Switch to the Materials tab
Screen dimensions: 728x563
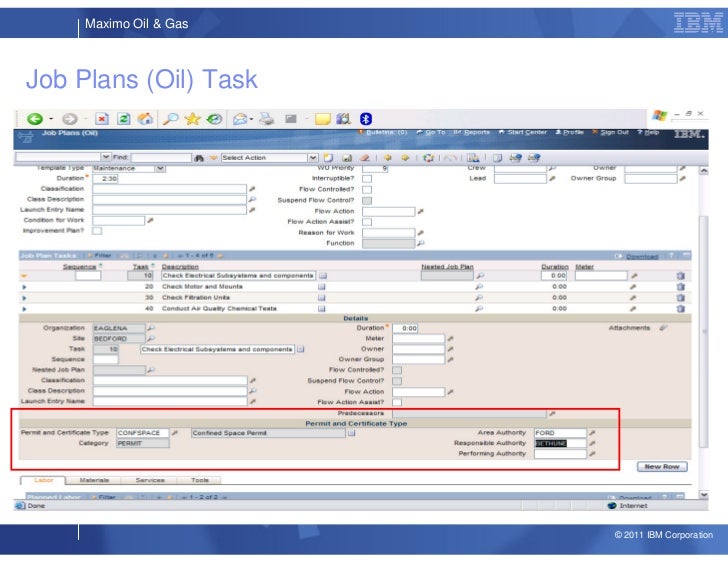pyautogui.click(x=94, y=480)
